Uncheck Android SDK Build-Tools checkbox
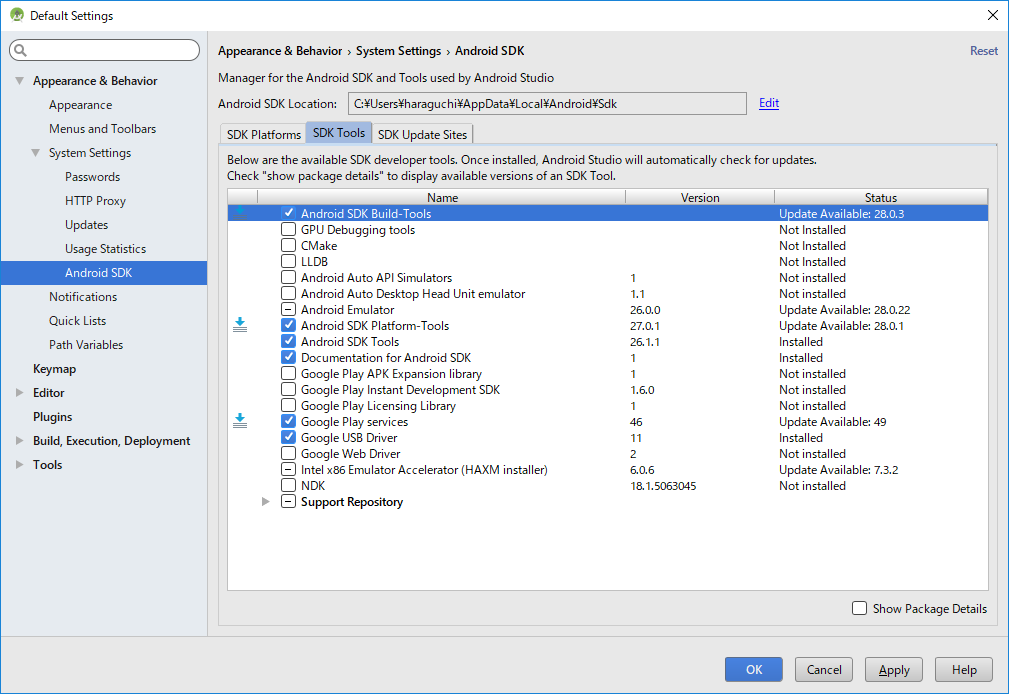 point(288,212)
